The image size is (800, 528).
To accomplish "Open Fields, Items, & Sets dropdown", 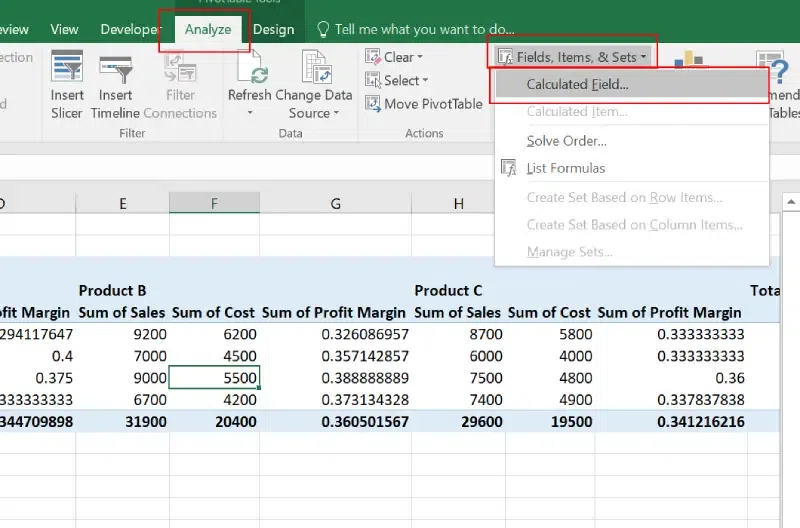I will tap(574, 57).
